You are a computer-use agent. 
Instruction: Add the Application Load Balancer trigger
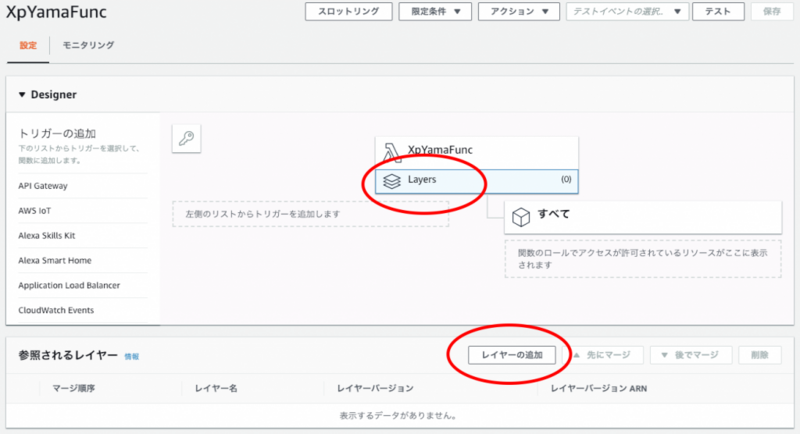point(69,285)
